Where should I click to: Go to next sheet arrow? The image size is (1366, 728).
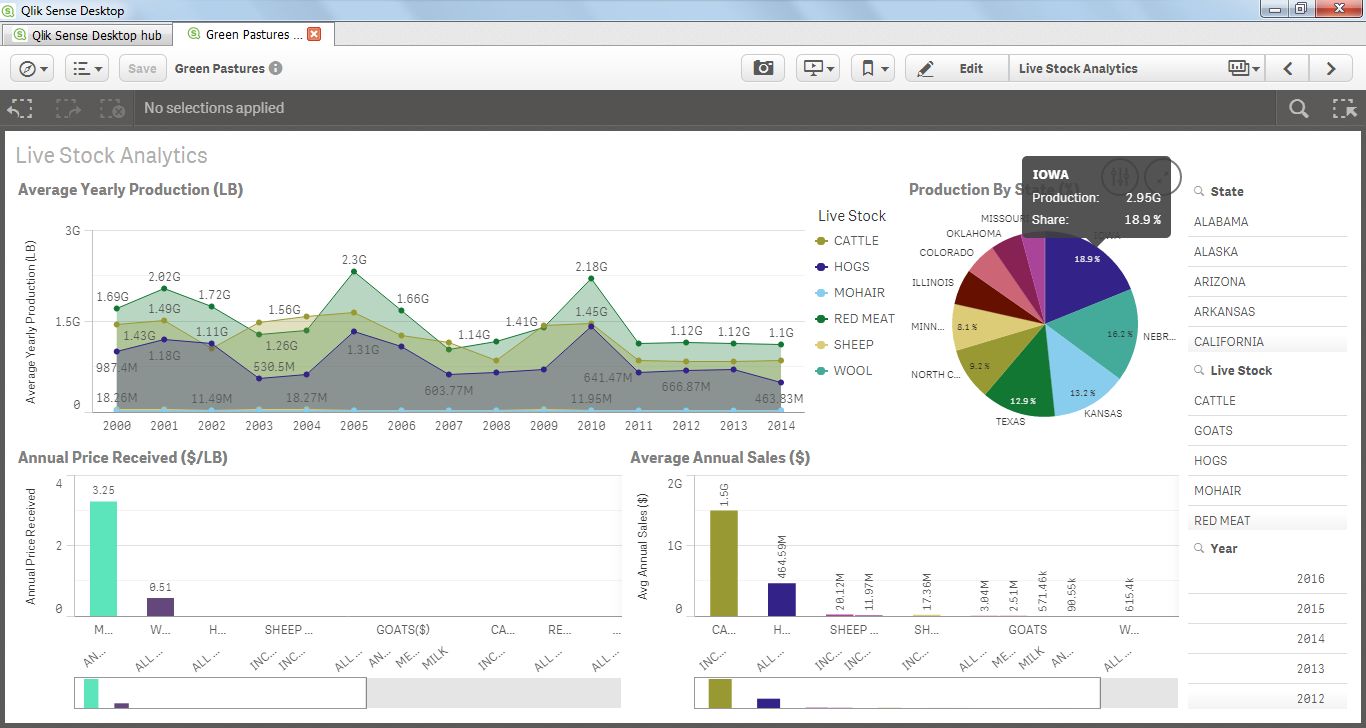[x=1331, y=68]
